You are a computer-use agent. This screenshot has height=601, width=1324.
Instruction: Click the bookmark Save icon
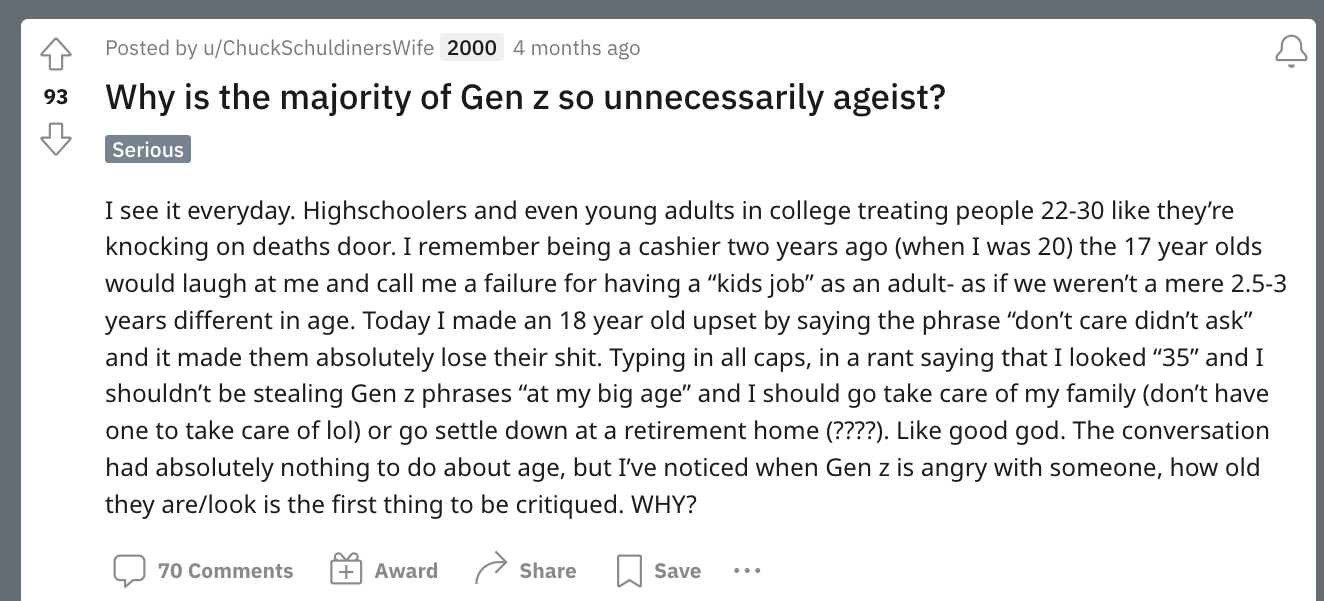[x=628, y=571]
